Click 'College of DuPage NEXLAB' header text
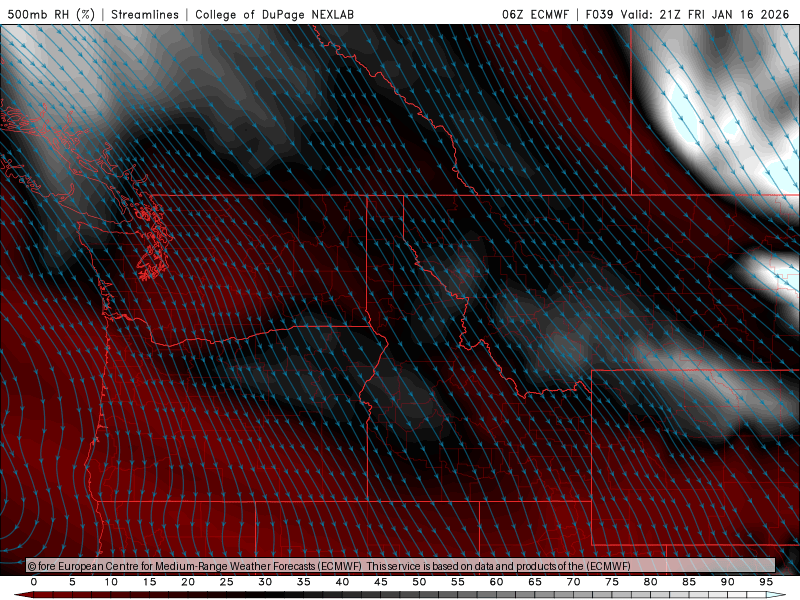800x600 pixels. pyautogui.click(x=274, y=14)
